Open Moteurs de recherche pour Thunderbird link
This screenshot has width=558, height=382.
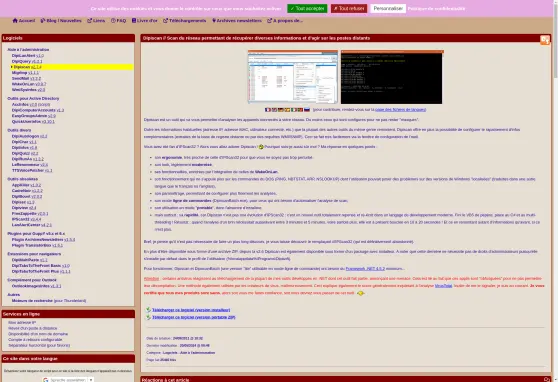click(x=49, y=300)
